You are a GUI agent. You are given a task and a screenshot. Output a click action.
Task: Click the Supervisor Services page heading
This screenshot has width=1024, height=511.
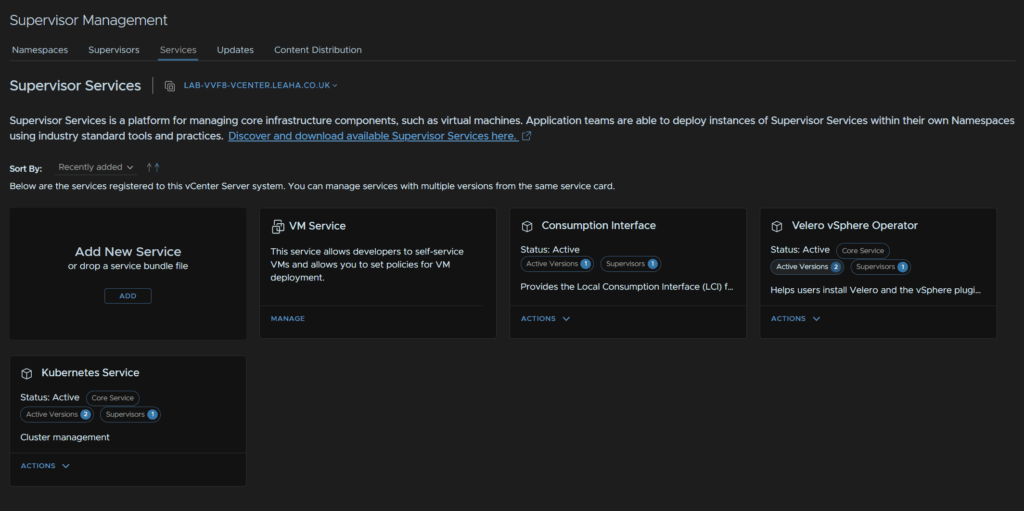(75, 86)
